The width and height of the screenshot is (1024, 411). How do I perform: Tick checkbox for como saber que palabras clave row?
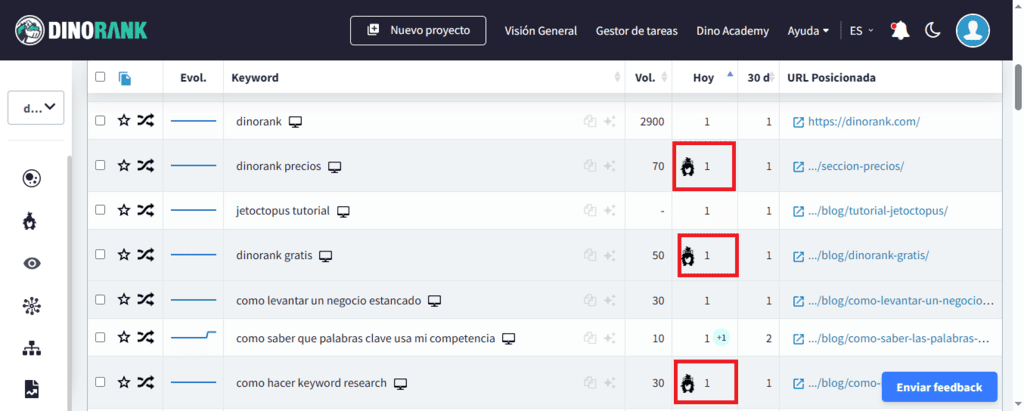point(100,338)
